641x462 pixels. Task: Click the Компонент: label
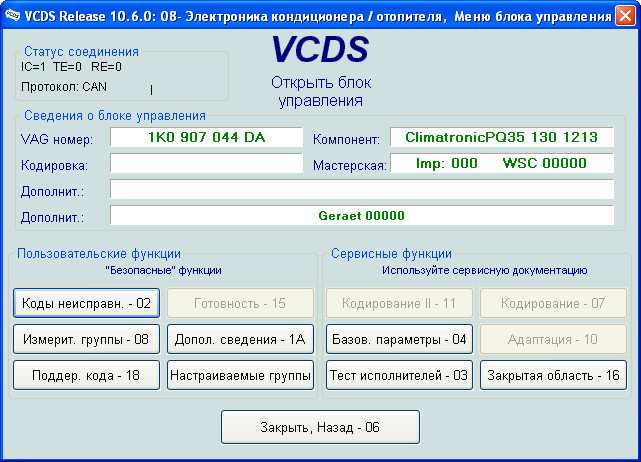pyautogui.click(x=346, y=139)
